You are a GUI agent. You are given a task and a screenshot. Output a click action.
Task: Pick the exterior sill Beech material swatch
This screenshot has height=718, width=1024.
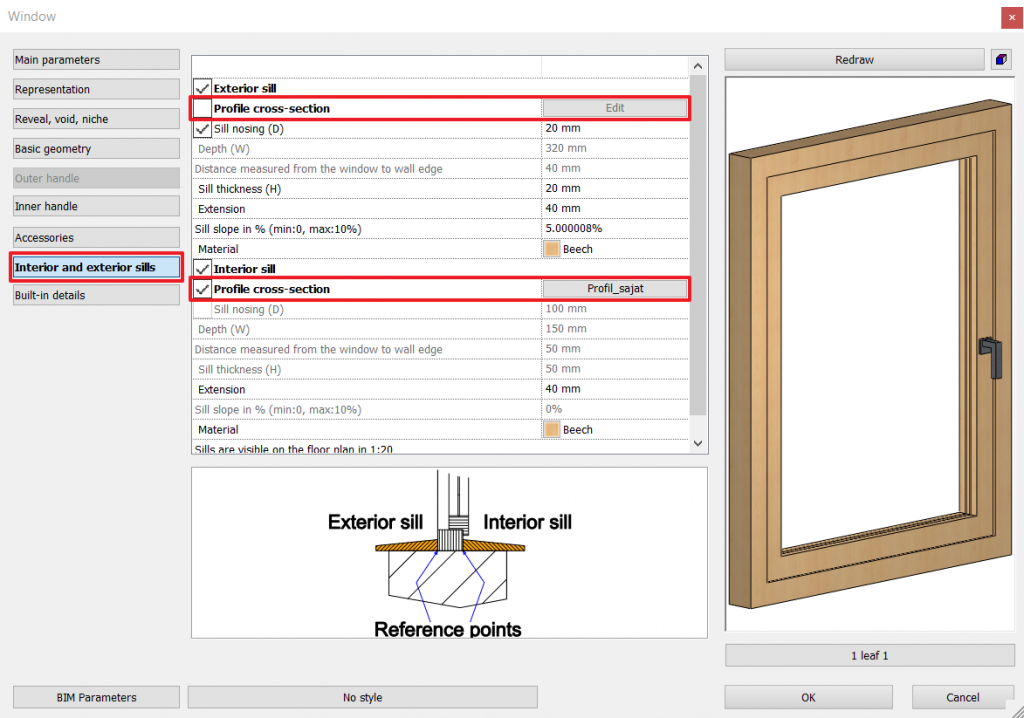tap(552, 249)
